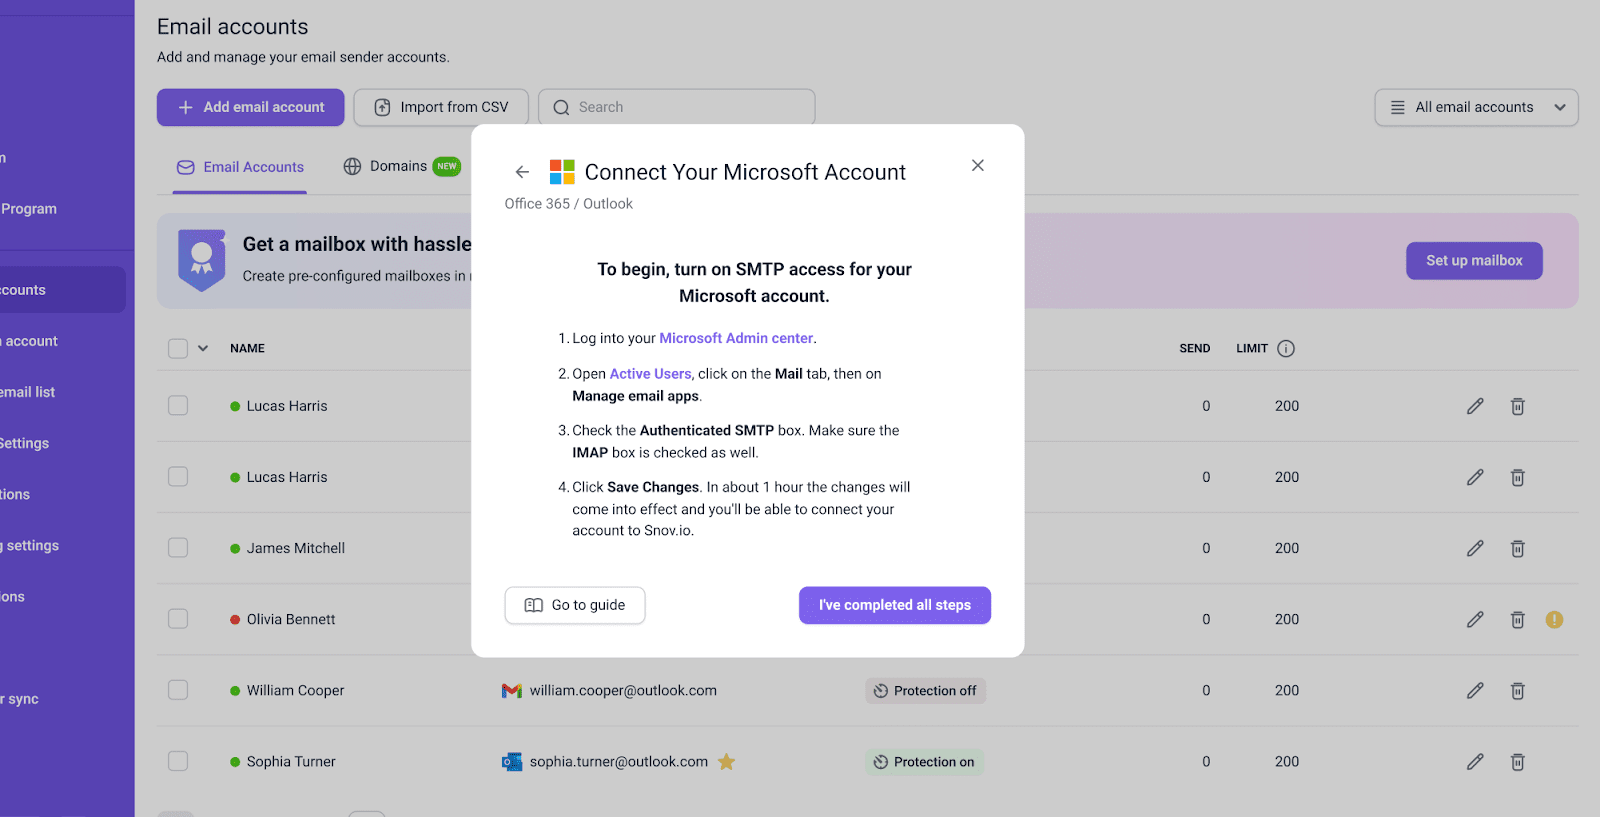
Task: Open the Email Accounts tab
Action: (240, 167)
